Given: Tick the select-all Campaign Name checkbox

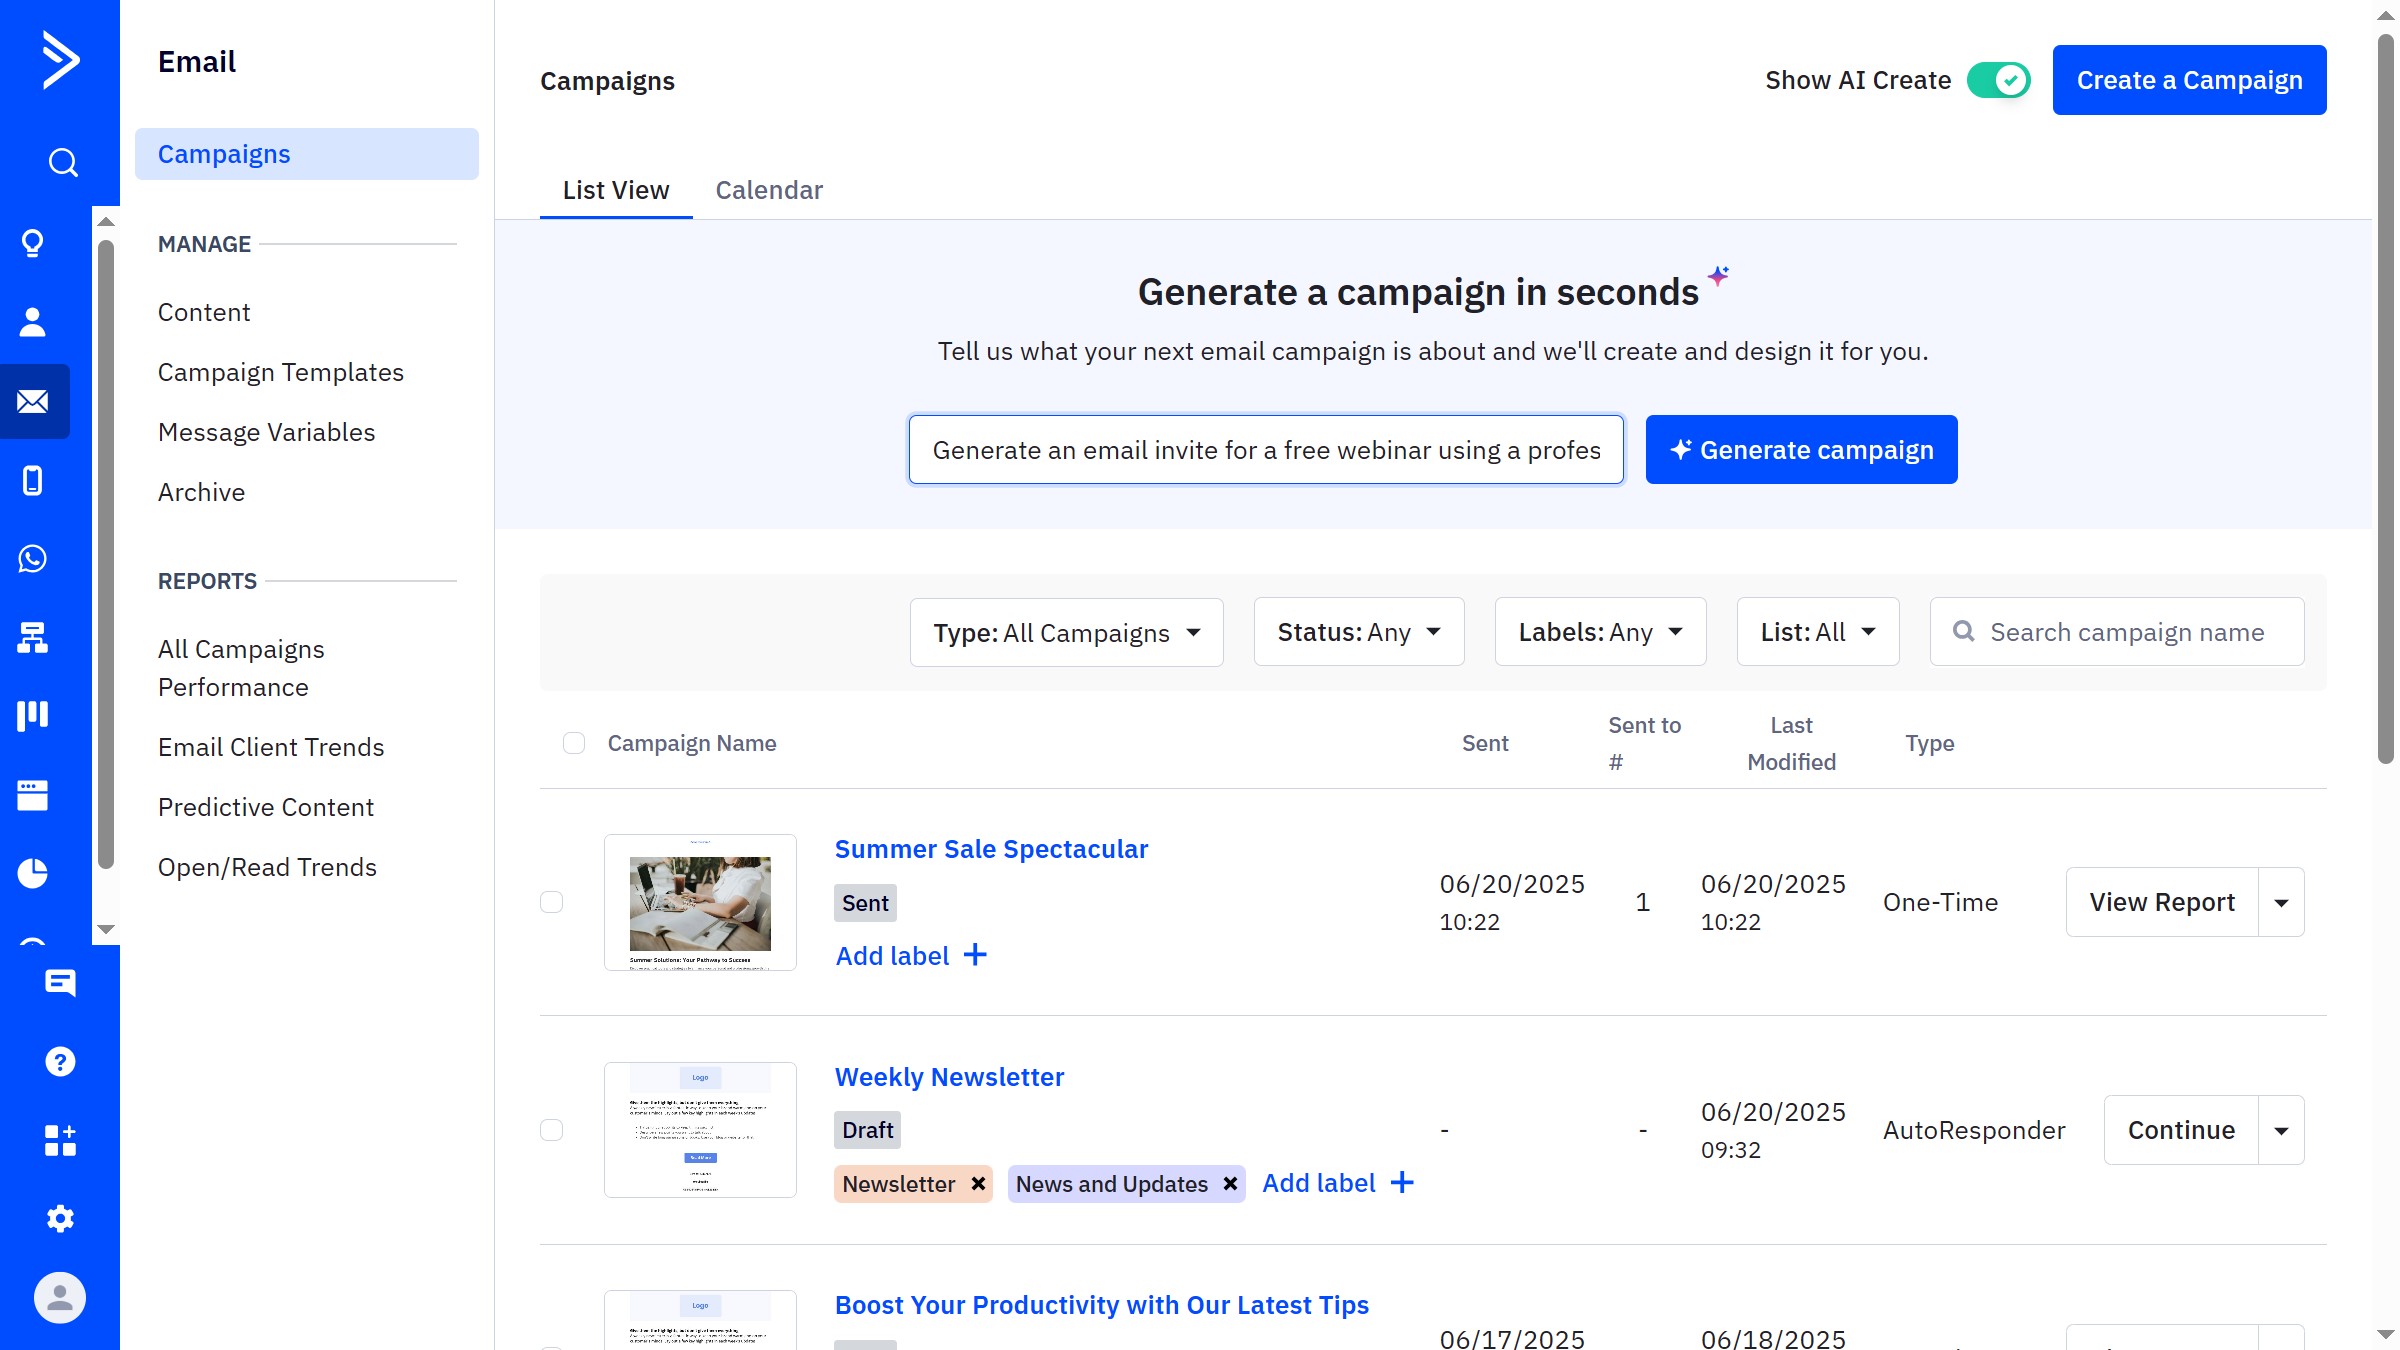Looking at the screenshot, I should (574, 743).
